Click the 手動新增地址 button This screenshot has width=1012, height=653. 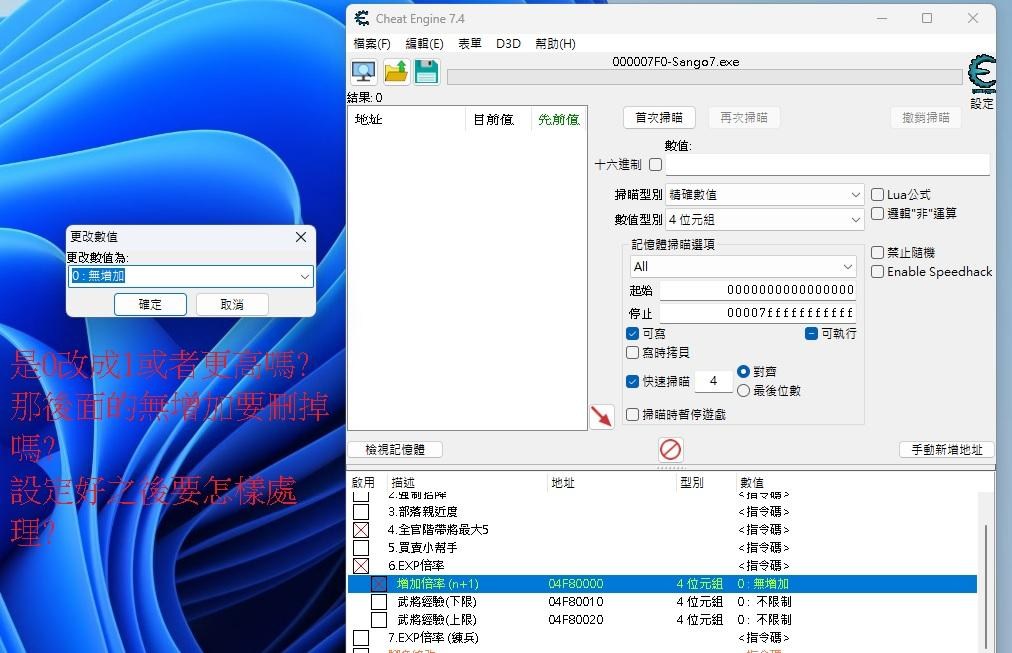click(x=947, y=449)
